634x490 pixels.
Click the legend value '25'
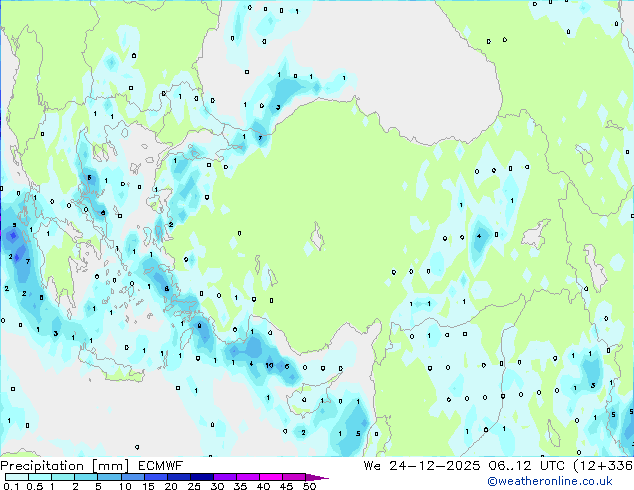[x=194, y=486]
